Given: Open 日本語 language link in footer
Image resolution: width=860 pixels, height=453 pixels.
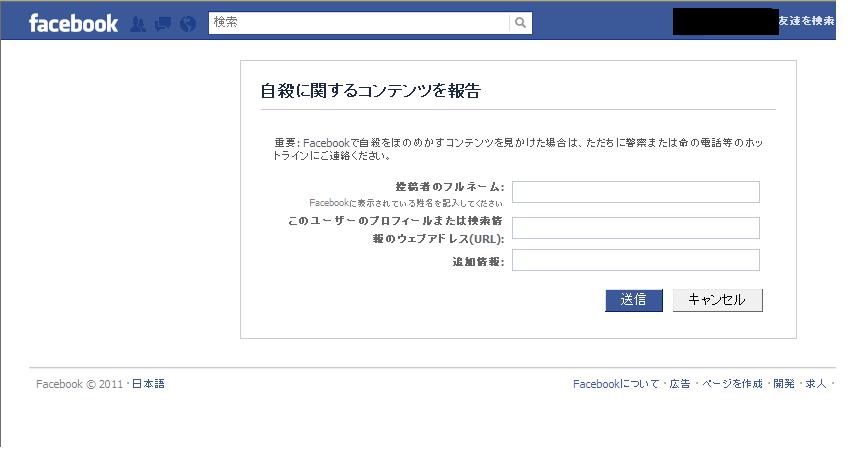Looking at the screenshot, I should pos(148,384).
